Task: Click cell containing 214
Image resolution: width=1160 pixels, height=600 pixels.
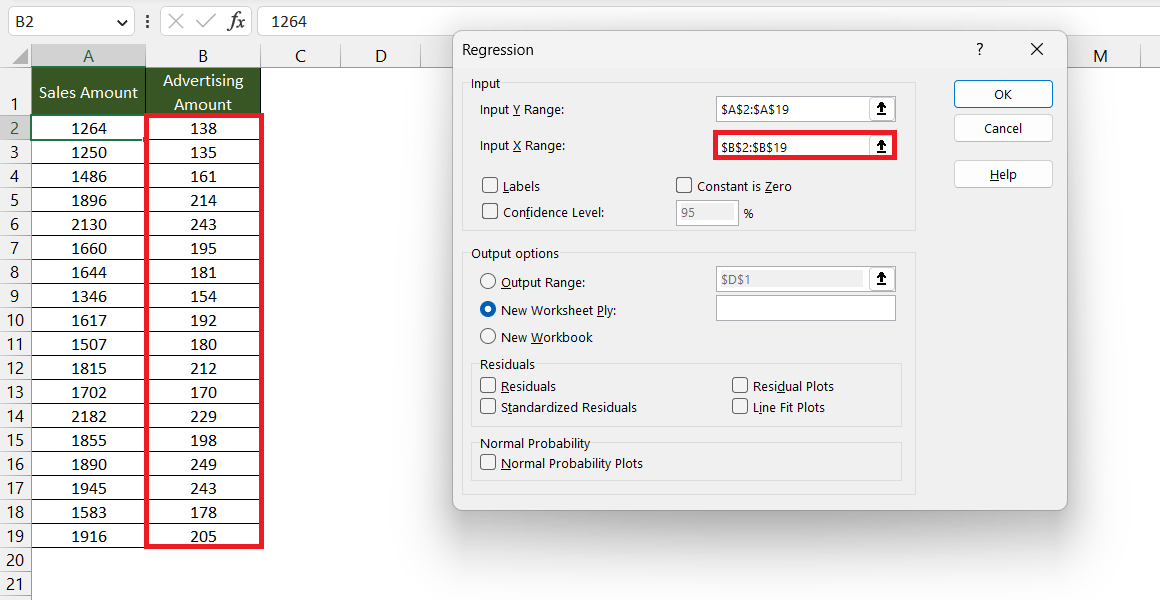Action: [203, 200]
